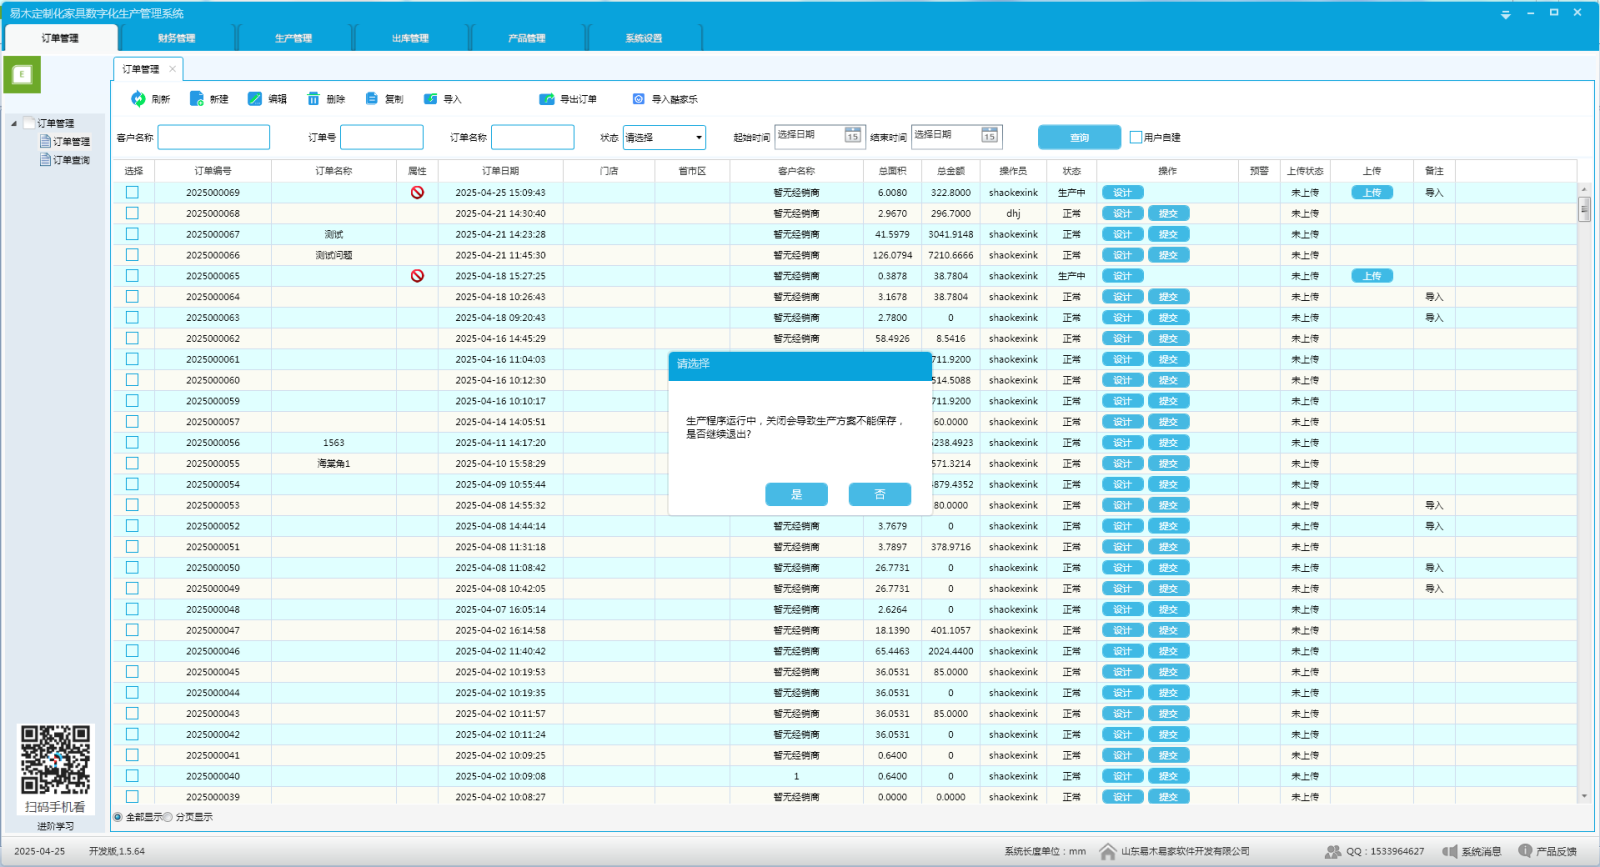Click the 刷新 refresh icon in toolbar
The height and width of the screenshot is (867, 1600).
click(x=138, y=99)
